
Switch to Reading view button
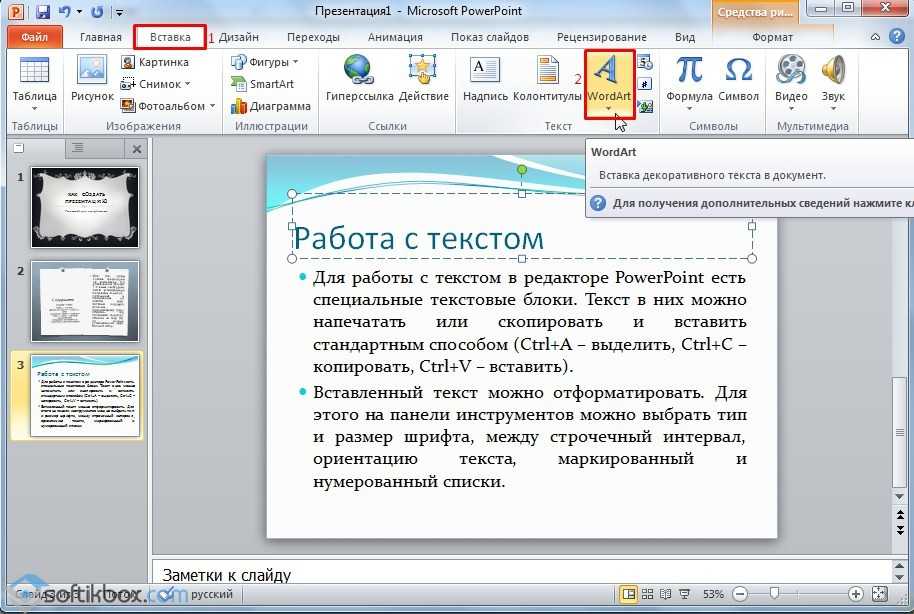(x=666, y=594)
